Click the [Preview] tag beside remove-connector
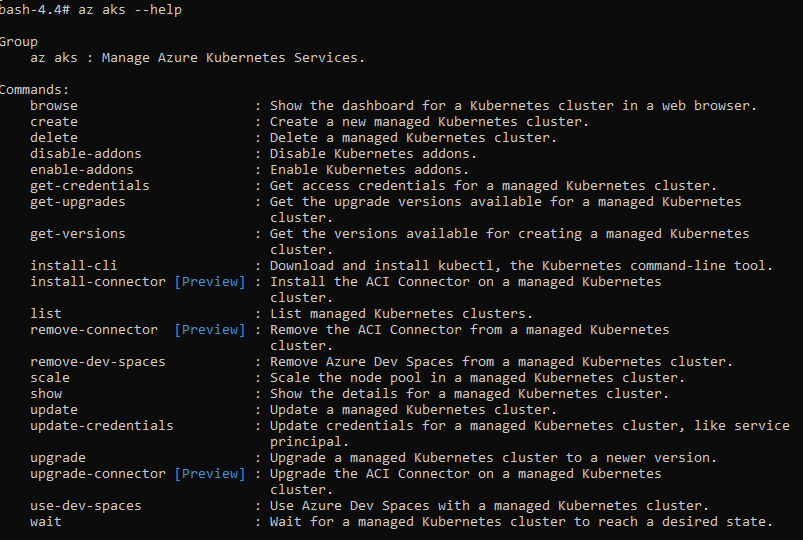The width and height of the screenshot is (803, 540). [x=209, y=329]
